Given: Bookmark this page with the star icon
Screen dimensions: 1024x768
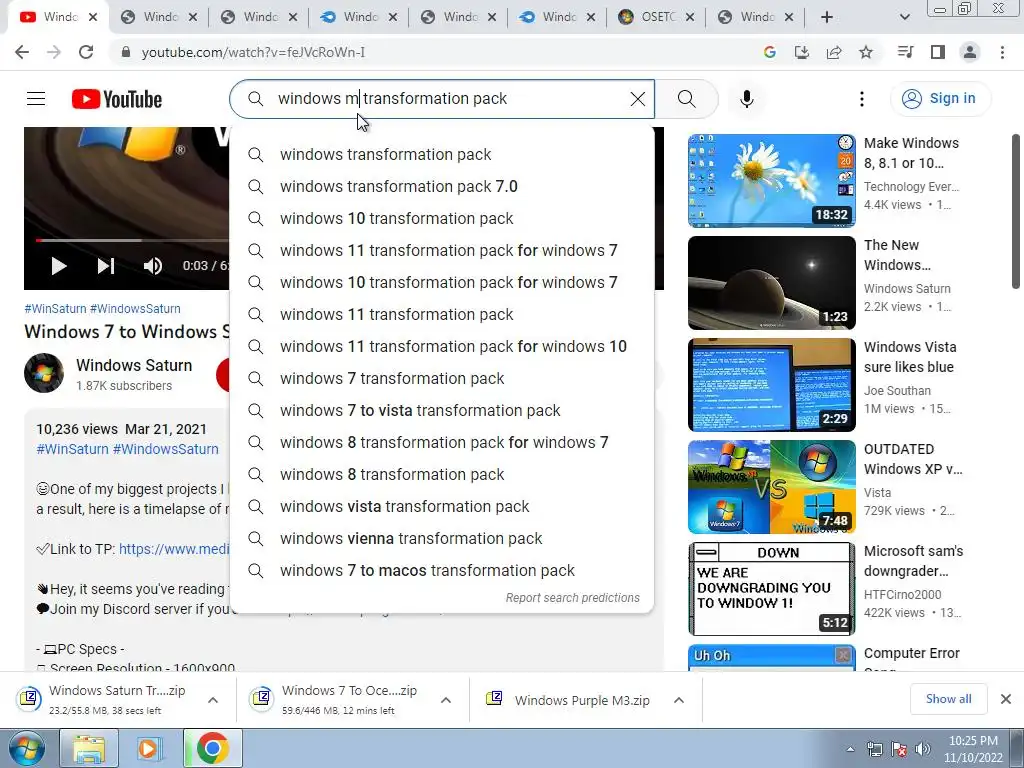Looking at the screenshot, I should (866, 52).
